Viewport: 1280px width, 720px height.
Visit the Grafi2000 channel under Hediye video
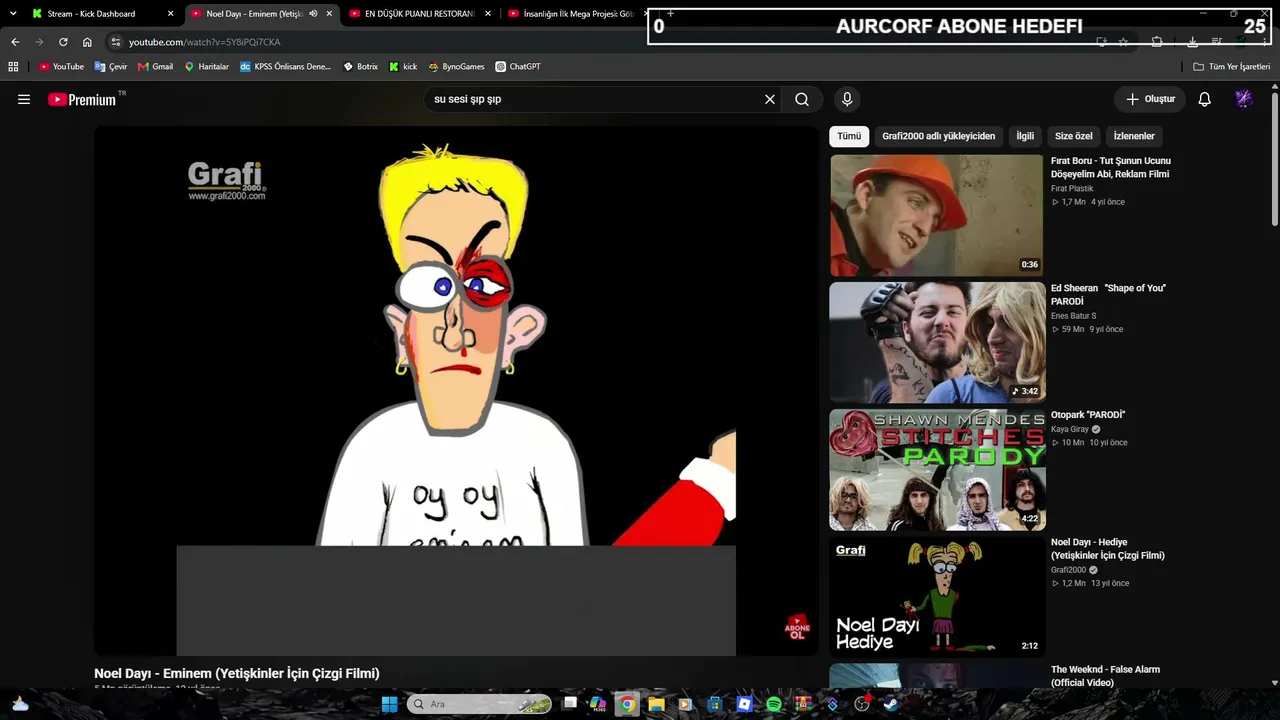coord(1068,570)
